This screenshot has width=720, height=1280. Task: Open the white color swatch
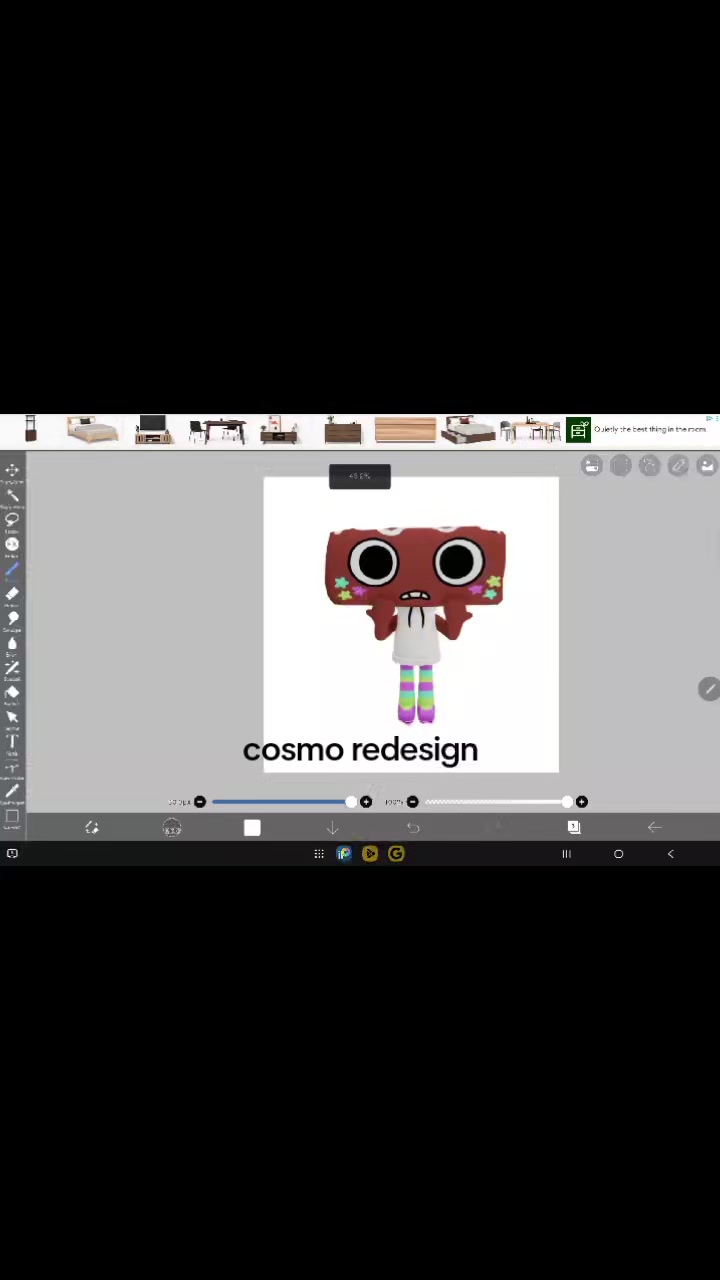coord(252,828)
